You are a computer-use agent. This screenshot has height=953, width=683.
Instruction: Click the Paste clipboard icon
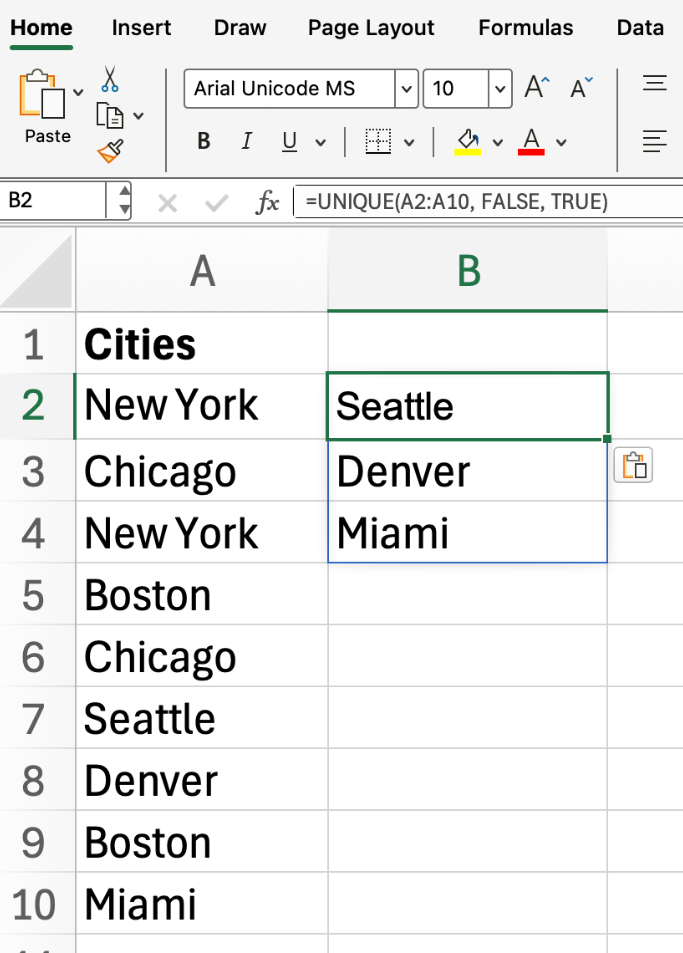pyautogui.click(x=38, y=96)
